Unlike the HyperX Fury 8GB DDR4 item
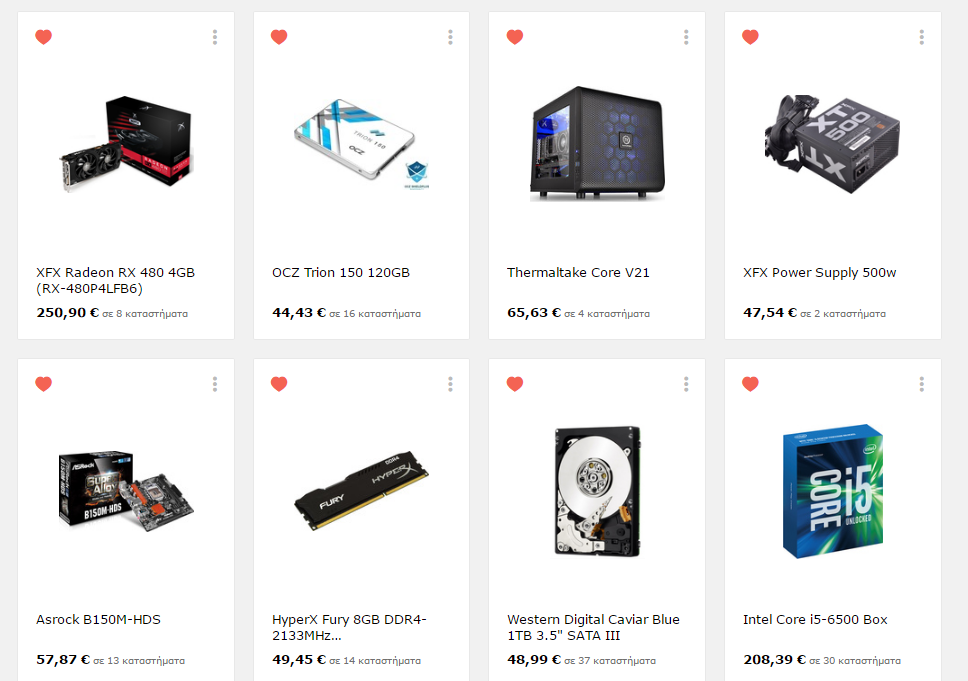The width and height of the screenshot is (968, 681). tap(279, 384)
